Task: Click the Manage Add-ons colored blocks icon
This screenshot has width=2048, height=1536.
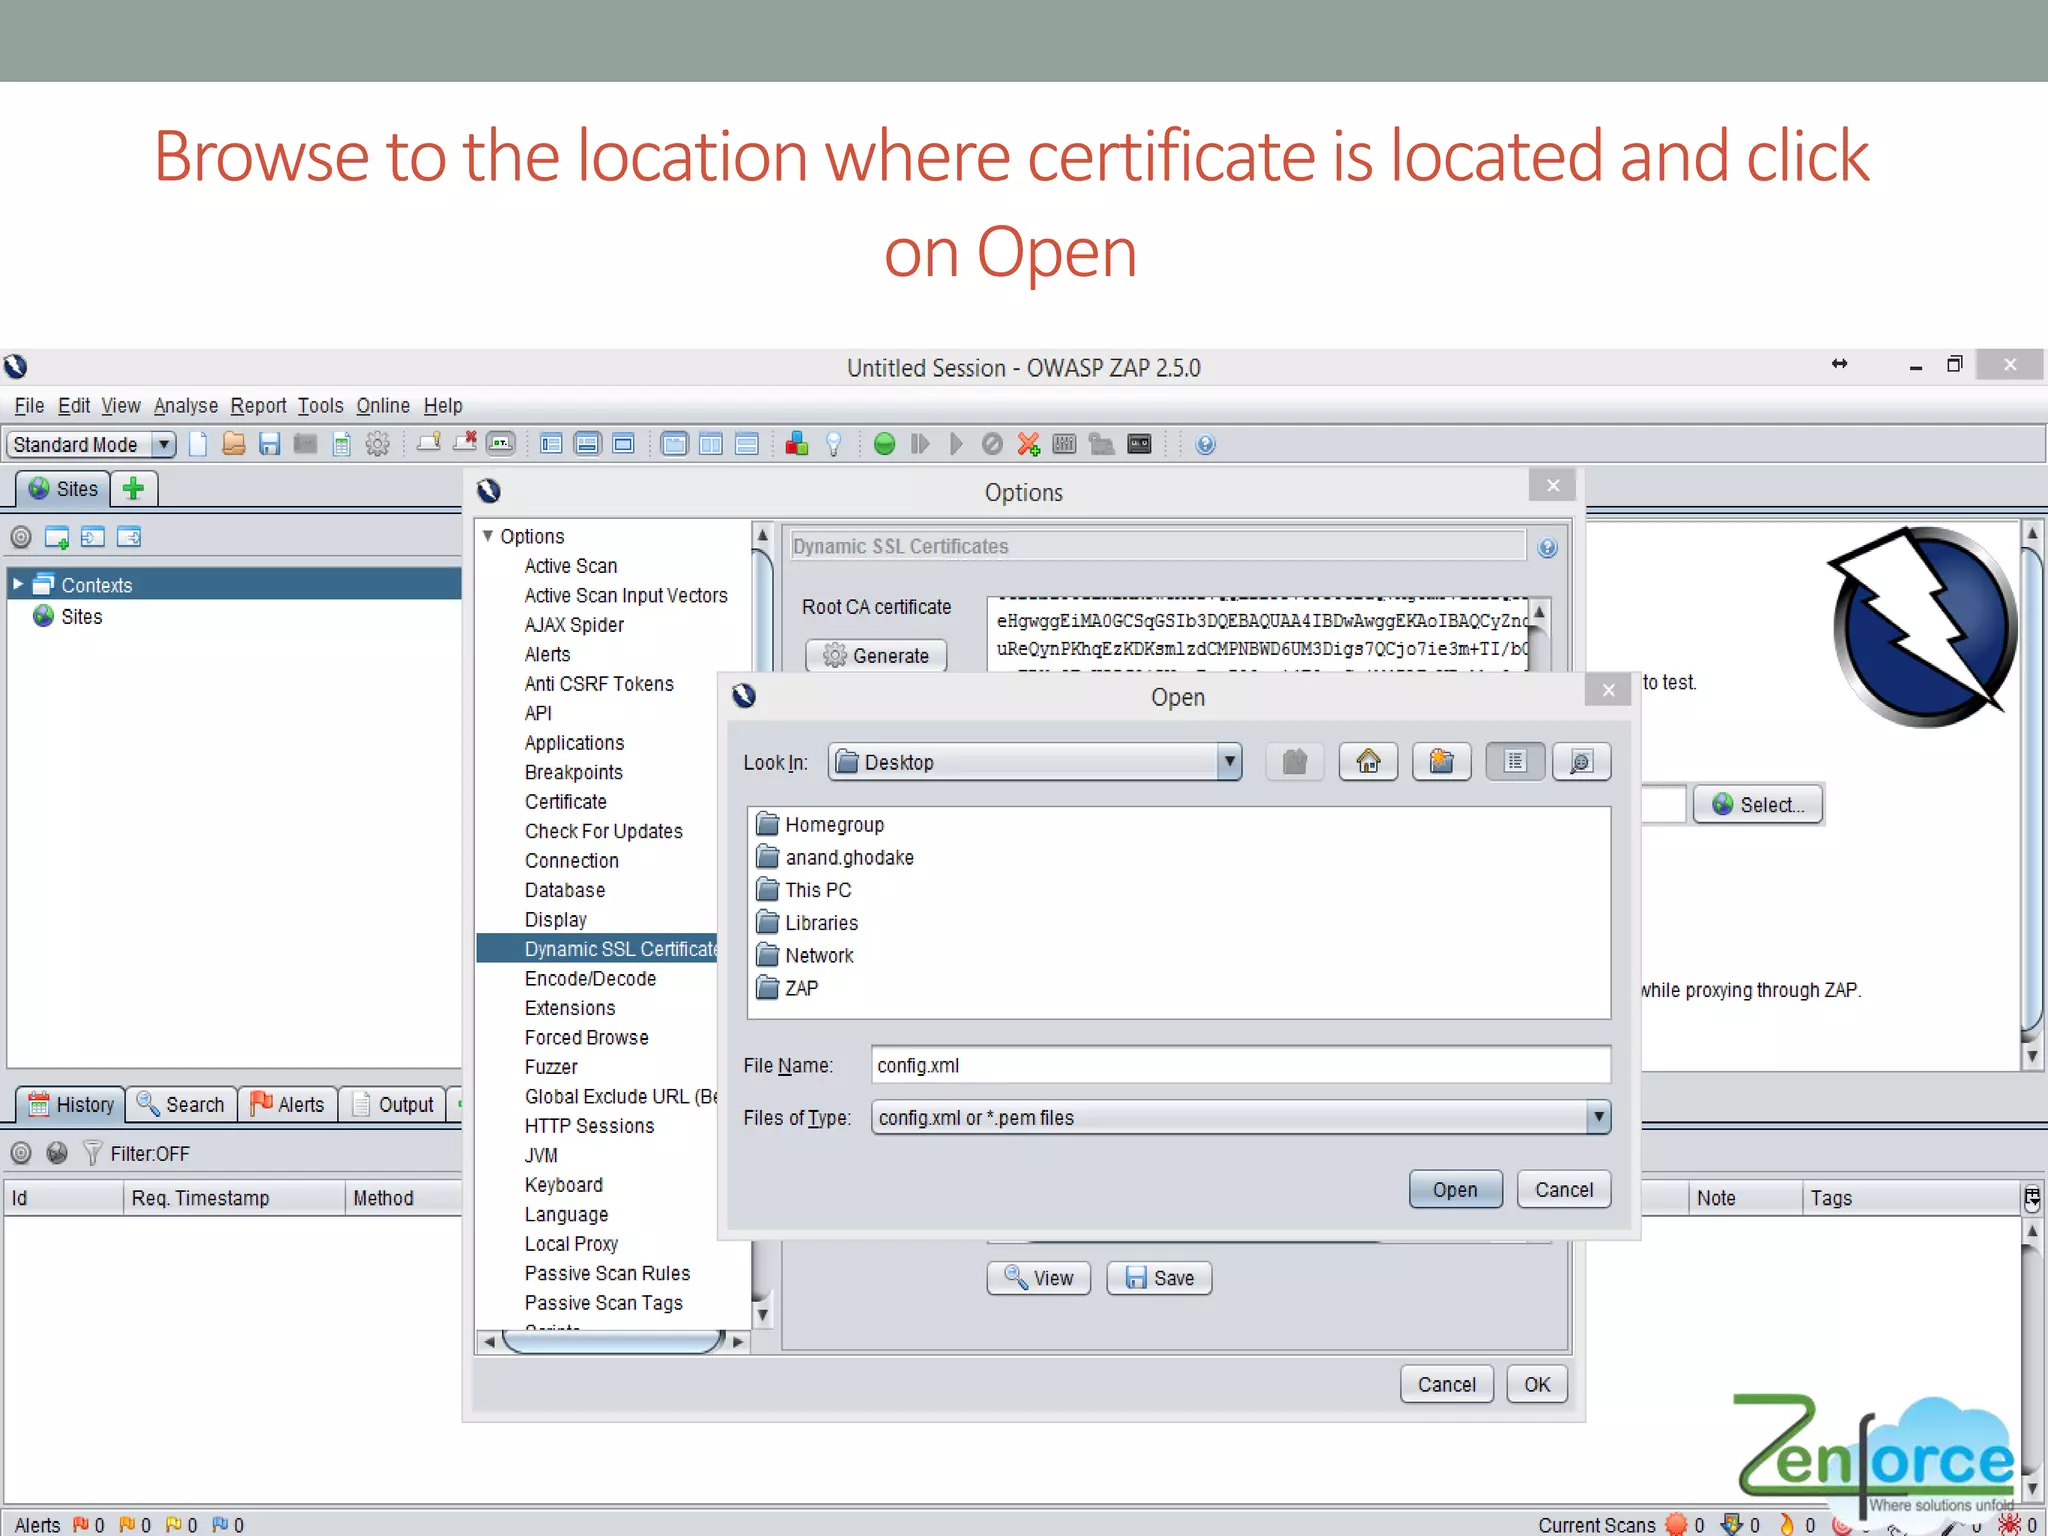Action: pos(797,444)
